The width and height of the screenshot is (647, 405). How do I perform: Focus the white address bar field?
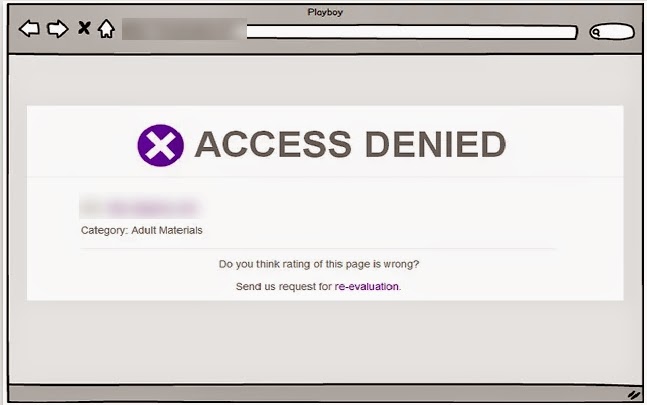[411, 32]
